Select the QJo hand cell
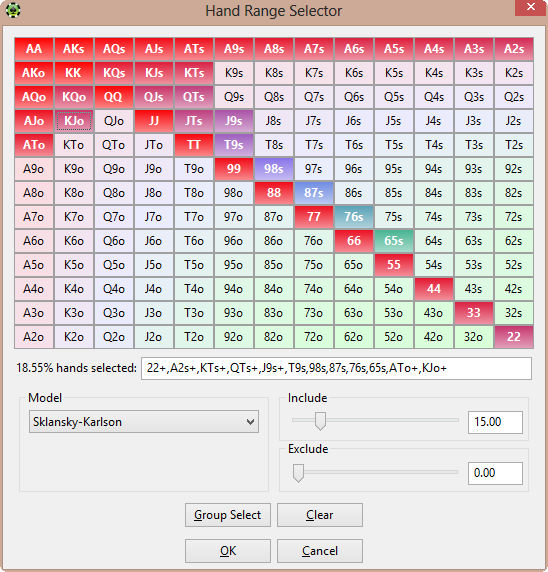The image size is (548, 572). 114,121
